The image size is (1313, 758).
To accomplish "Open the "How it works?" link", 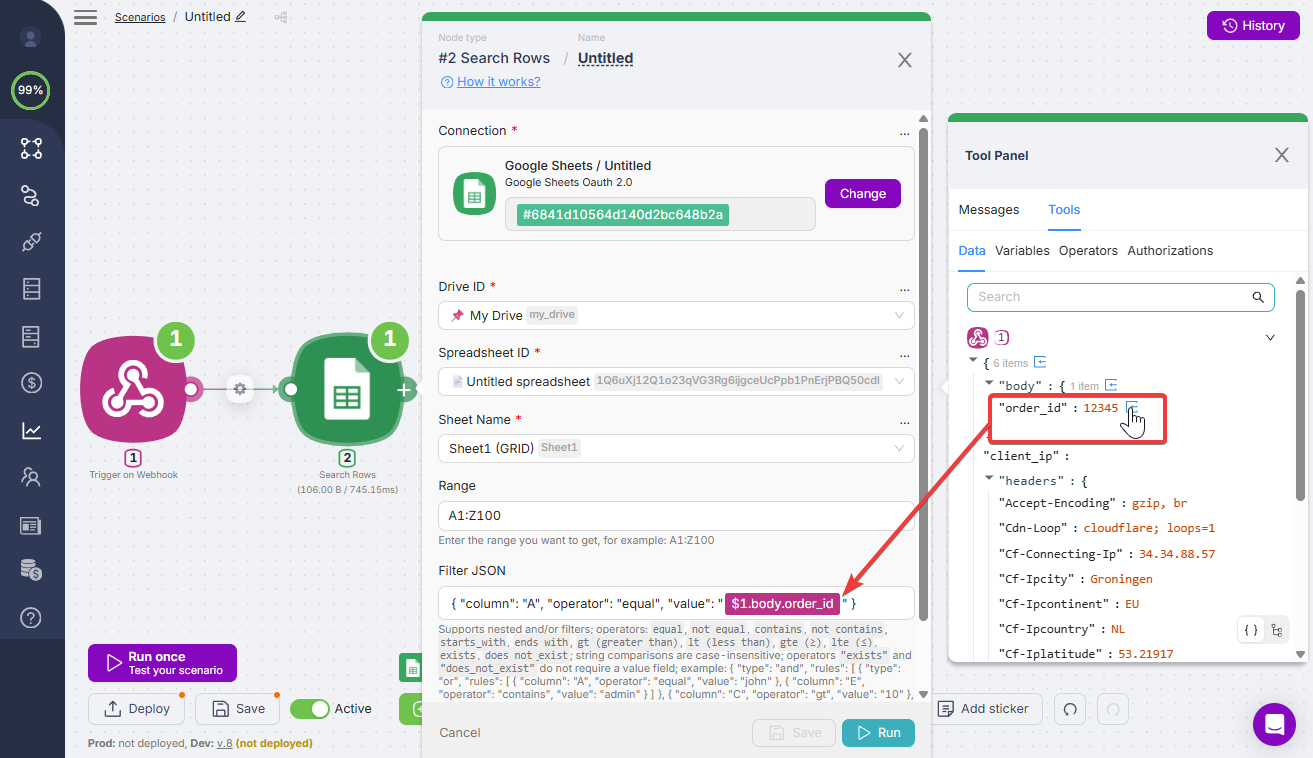I will click(498, 82).
